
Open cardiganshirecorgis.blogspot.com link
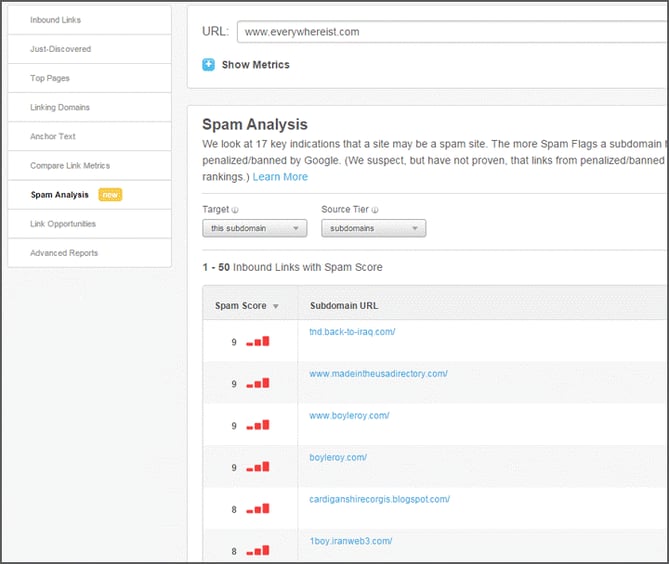379,499
